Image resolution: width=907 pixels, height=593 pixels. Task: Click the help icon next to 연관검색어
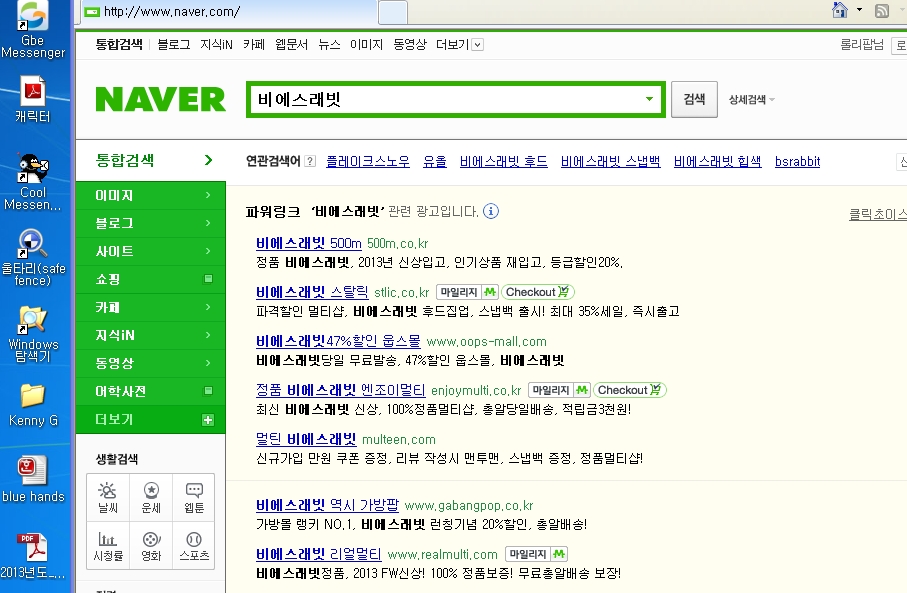click(310, 161)
